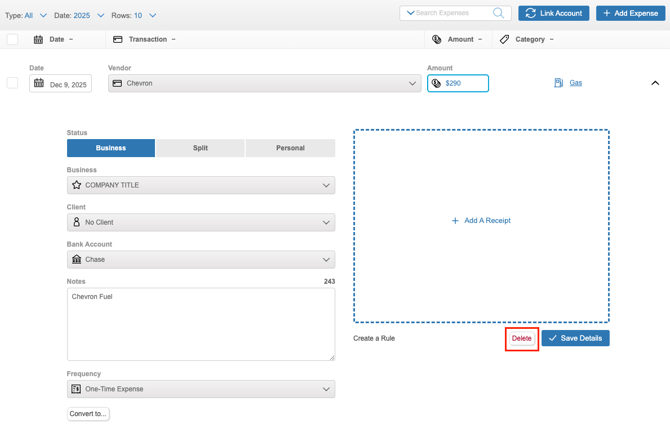Open the Create a Rule link
The height and width of the screenshot is (424, 670).
coord(374,338)
